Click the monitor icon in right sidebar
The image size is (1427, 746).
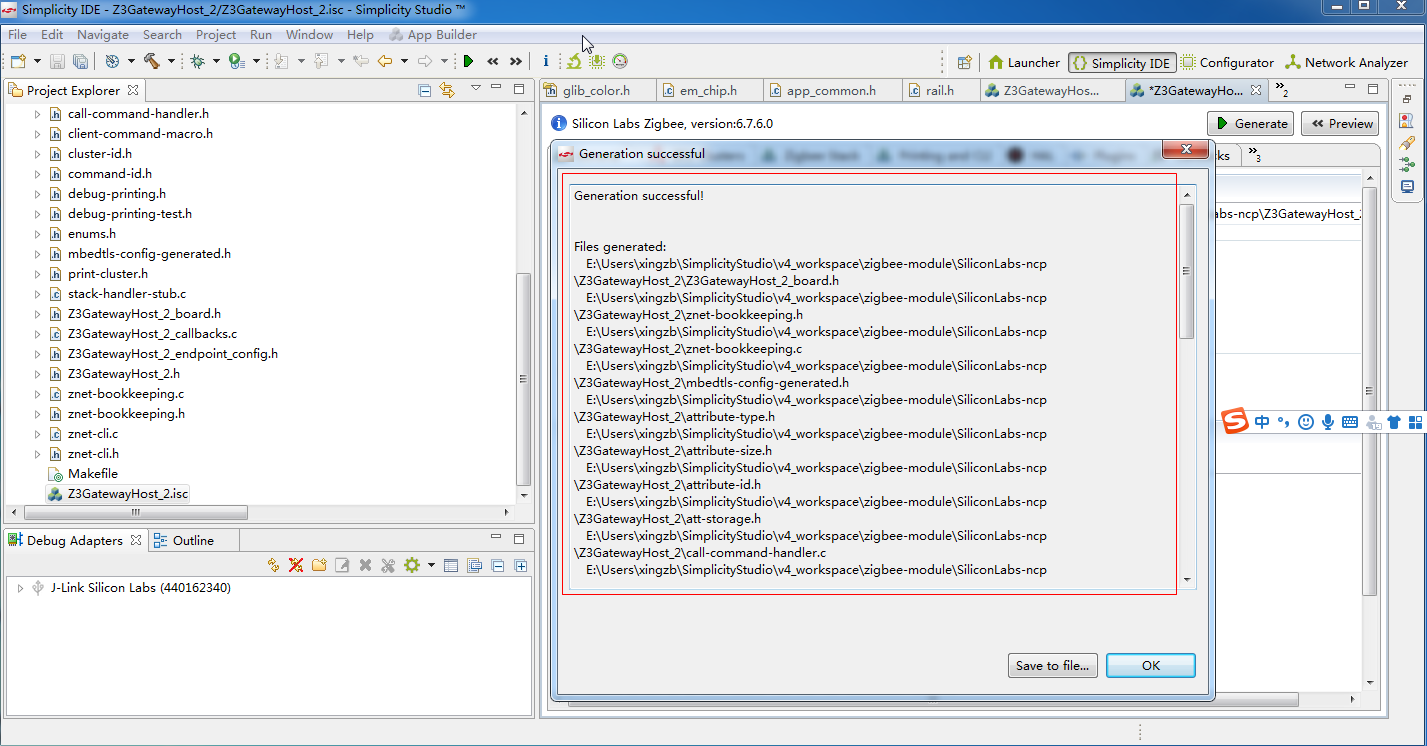point(1407,186)
